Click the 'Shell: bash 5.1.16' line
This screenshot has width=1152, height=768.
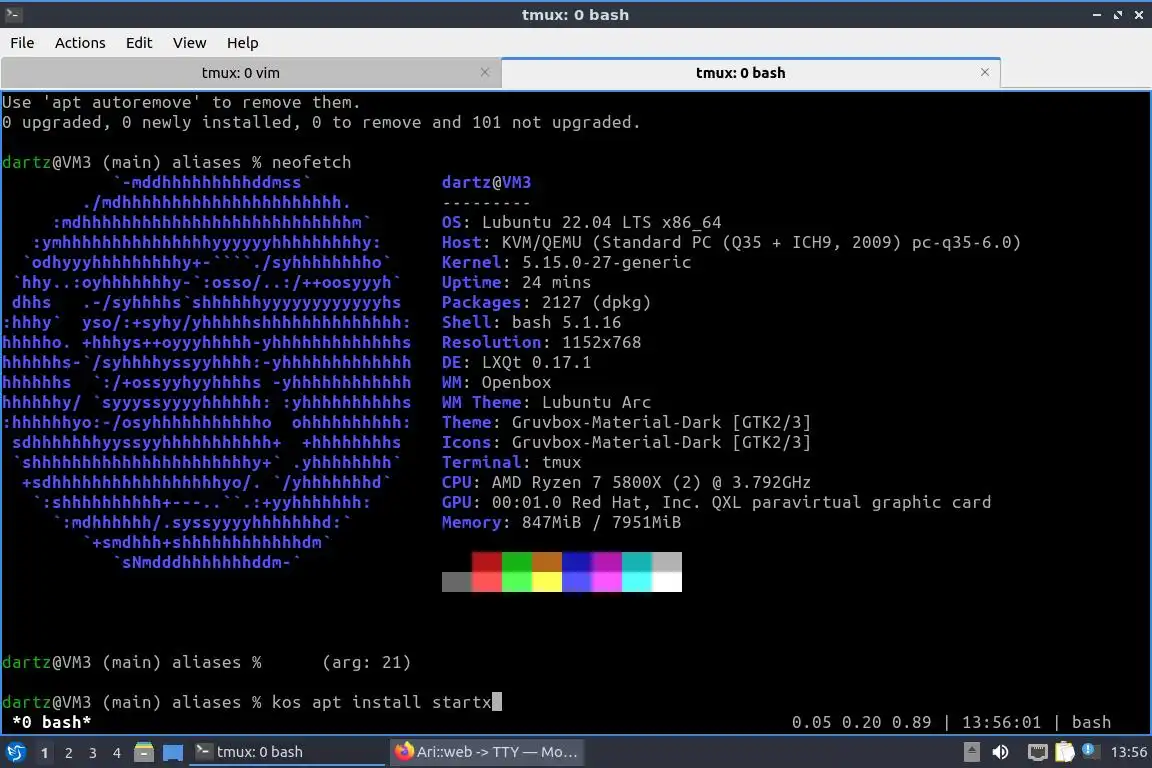click(x=531, y=323)
